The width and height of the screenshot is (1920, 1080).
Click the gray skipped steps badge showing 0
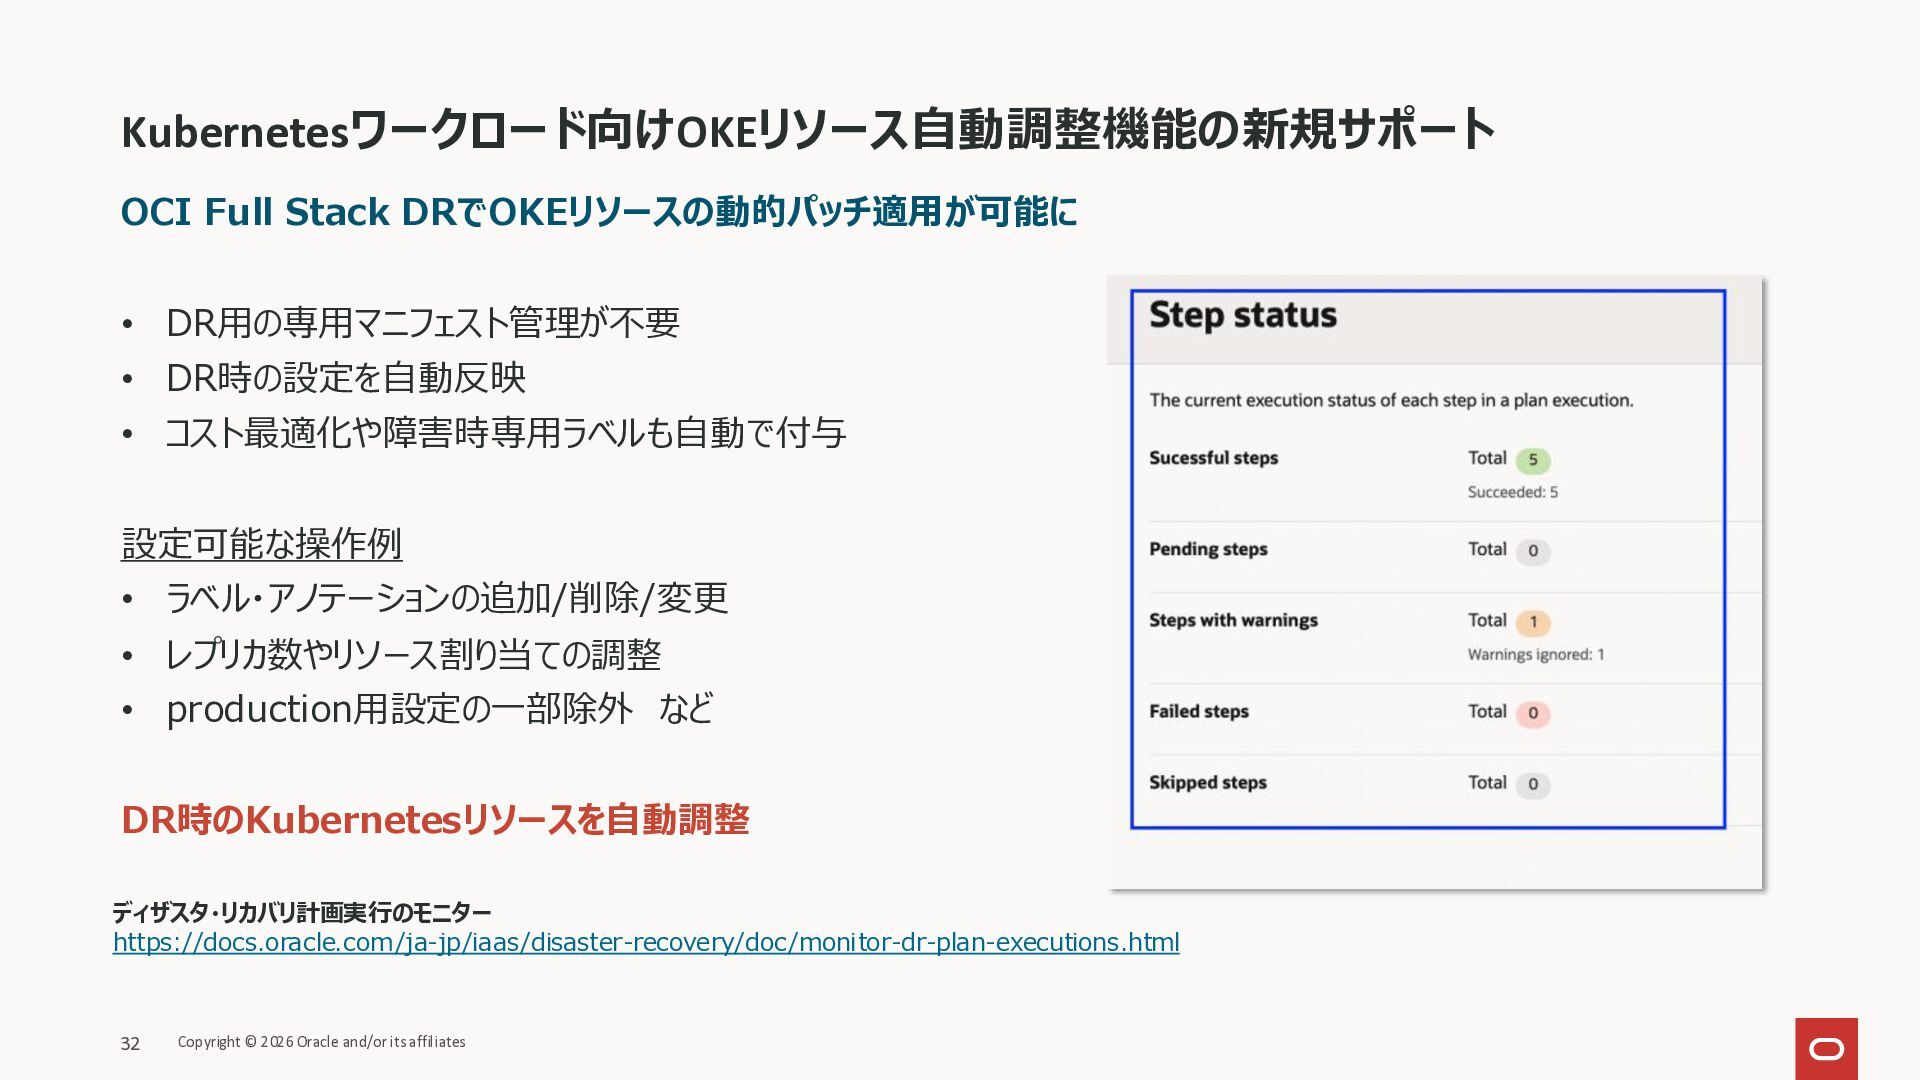pos(1532,785)
